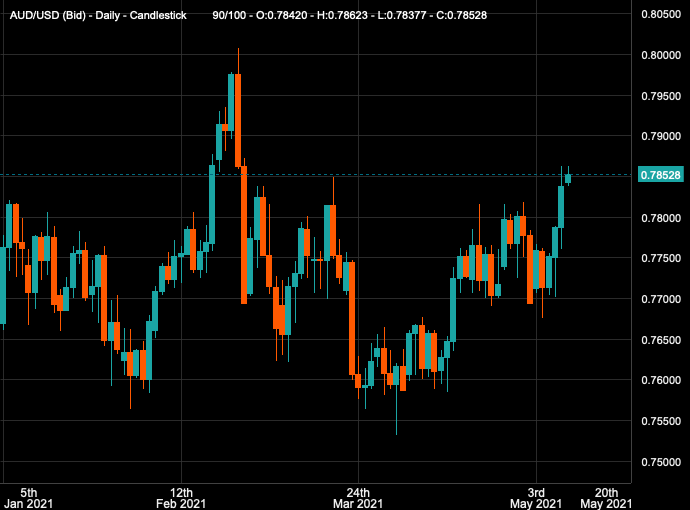Click the OHLC readout starting 90/100
The width and height of the screenshot is (690, 510).
point(350,15)
